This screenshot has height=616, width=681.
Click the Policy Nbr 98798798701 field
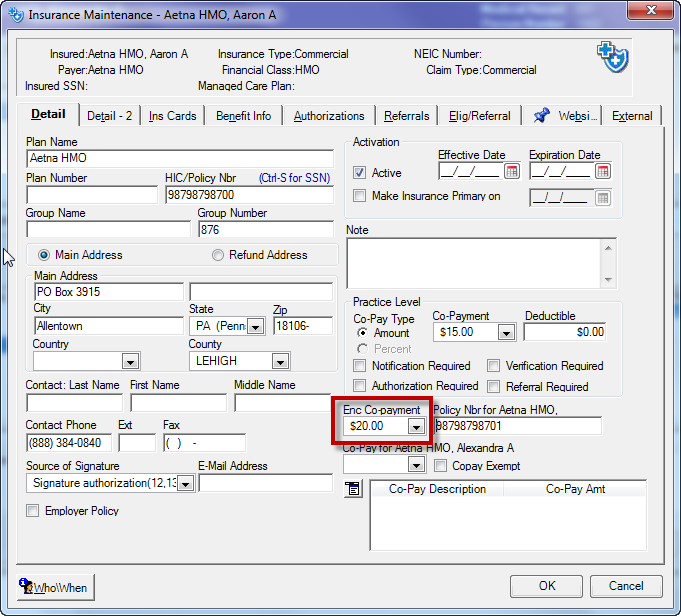coord(518,426)
